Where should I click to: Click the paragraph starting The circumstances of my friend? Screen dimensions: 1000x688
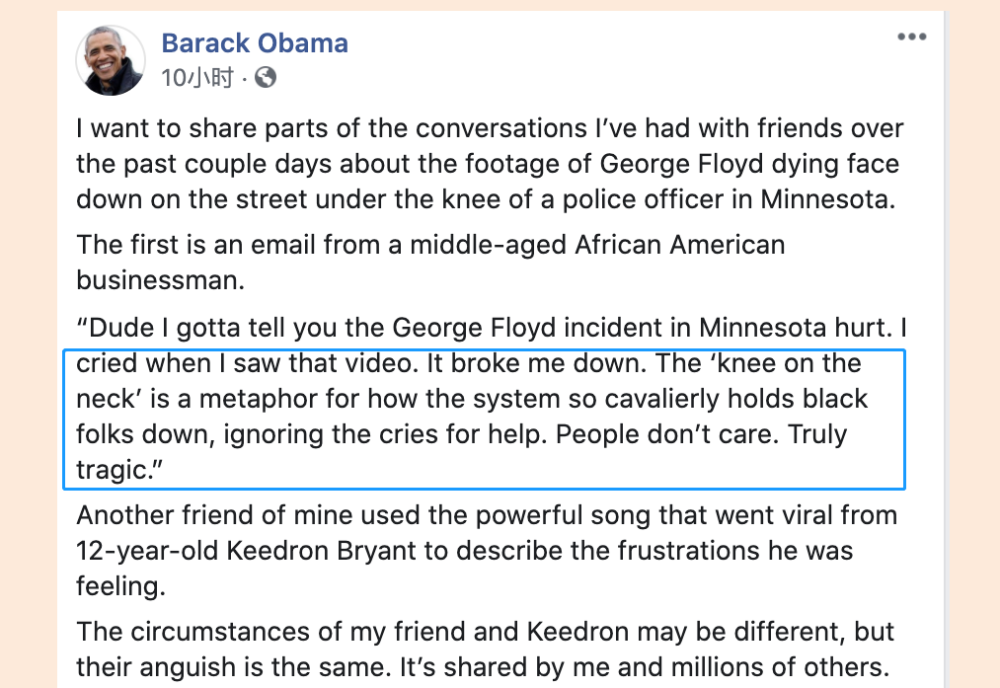(x=485, y=649)
